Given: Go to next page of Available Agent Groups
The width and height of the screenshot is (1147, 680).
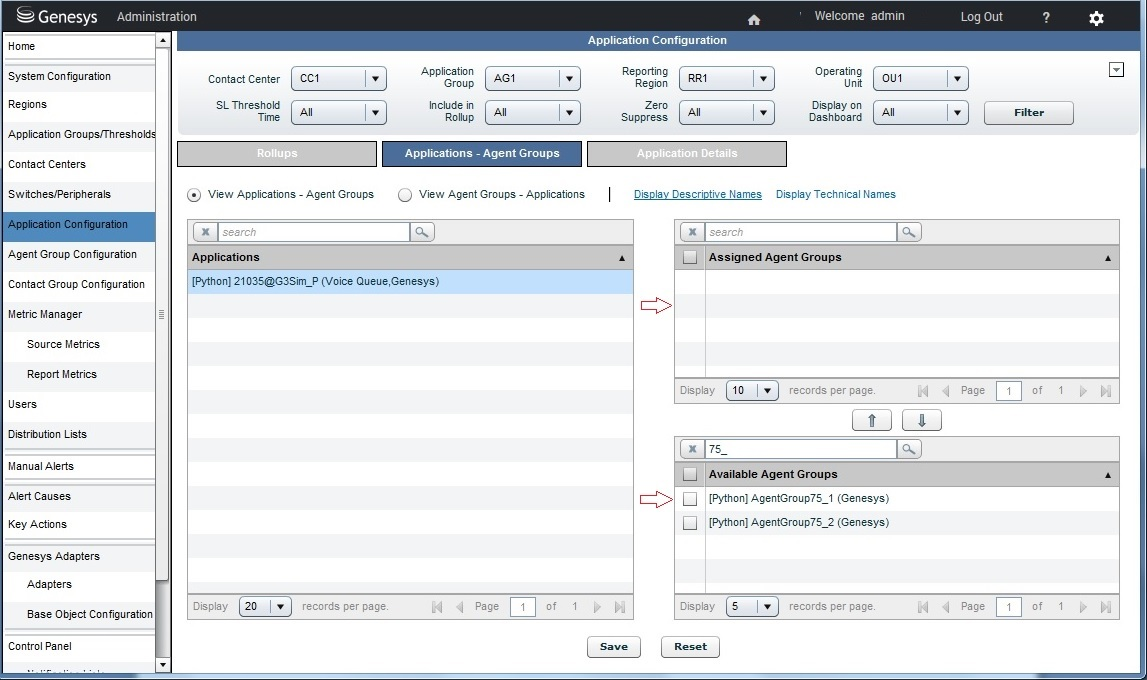Looking at the screenshot, I should coord(1083,607).
